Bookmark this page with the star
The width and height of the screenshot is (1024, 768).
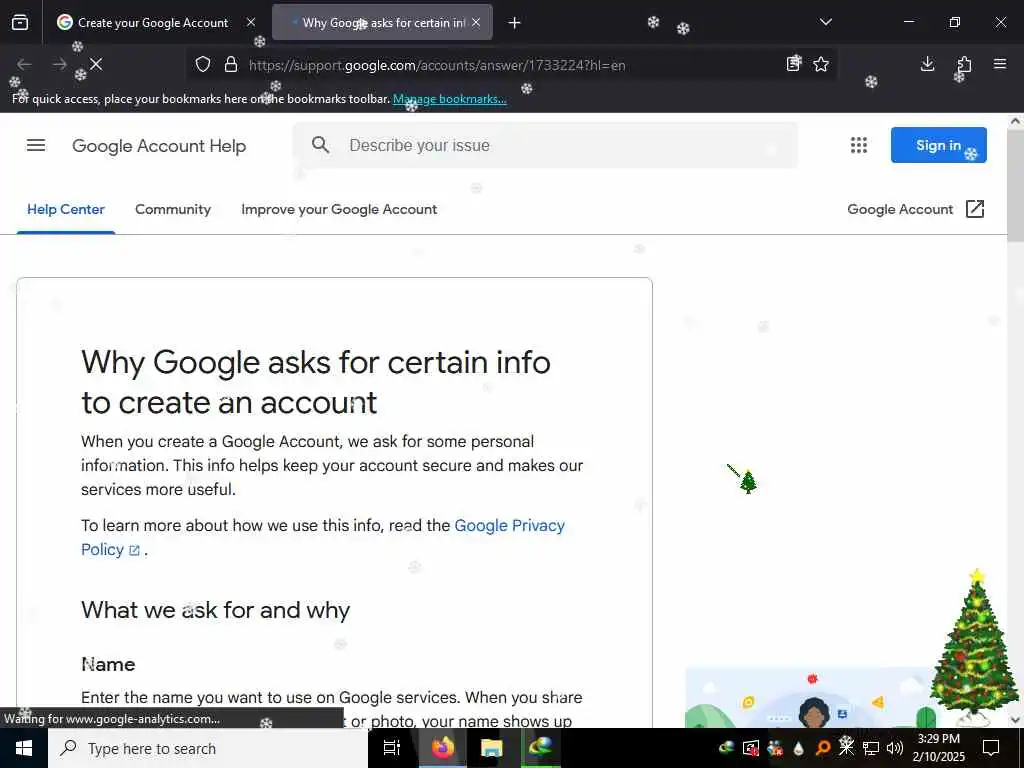coord(821,64)
